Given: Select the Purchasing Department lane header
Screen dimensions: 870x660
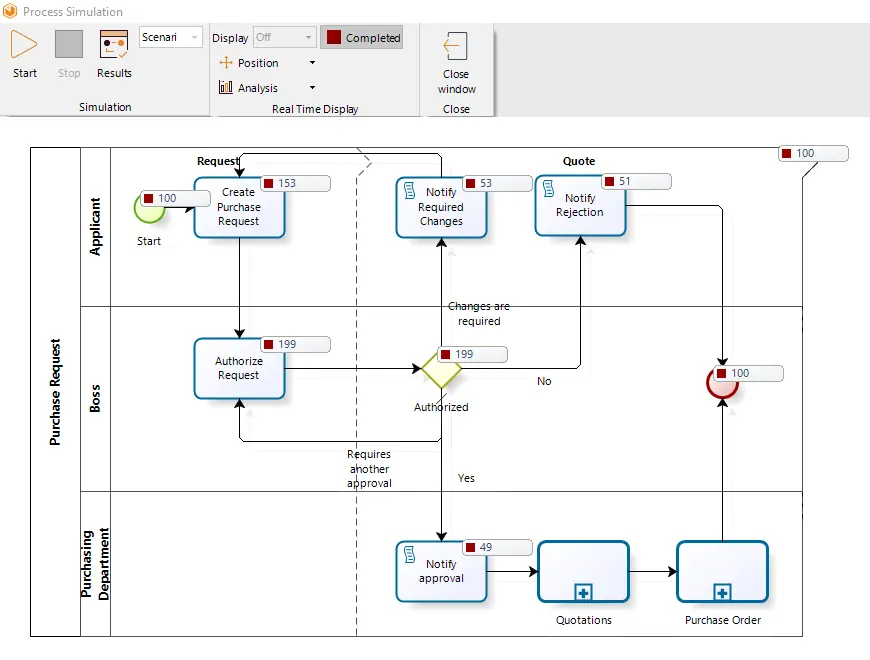Looking at the screenshot, I should (95, 564).
